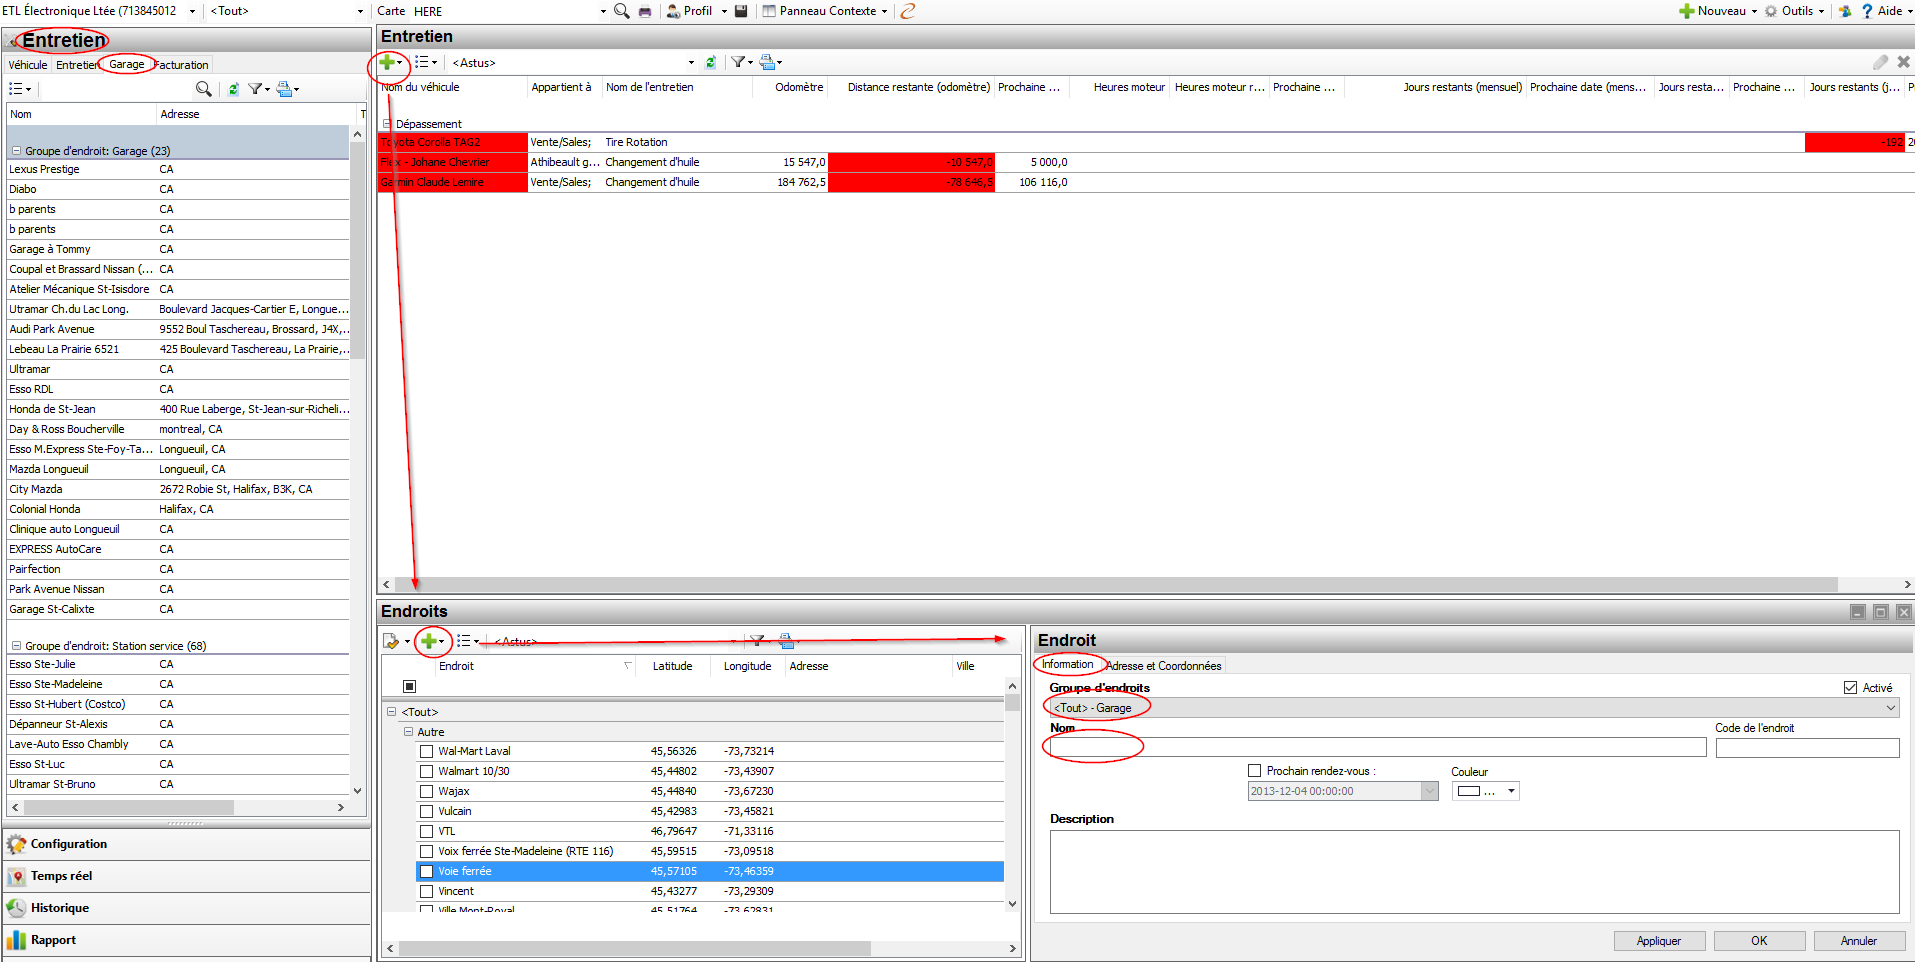
Task: Enable the Prochain rendez-vous checkbox
Action: 1254,771
